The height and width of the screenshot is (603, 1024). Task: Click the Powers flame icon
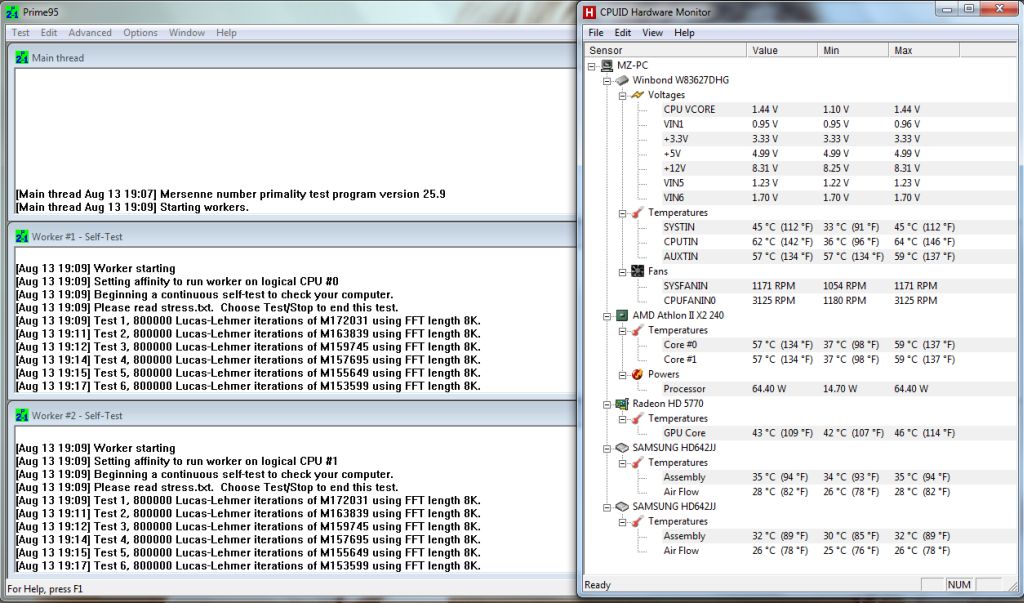click(637, 374)
